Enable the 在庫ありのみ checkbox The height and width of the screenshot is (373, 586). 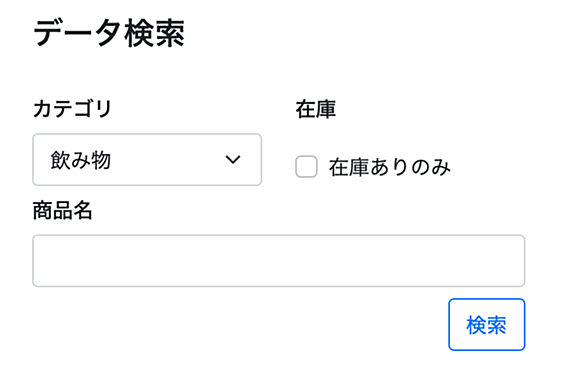click(x=306, y=167)
